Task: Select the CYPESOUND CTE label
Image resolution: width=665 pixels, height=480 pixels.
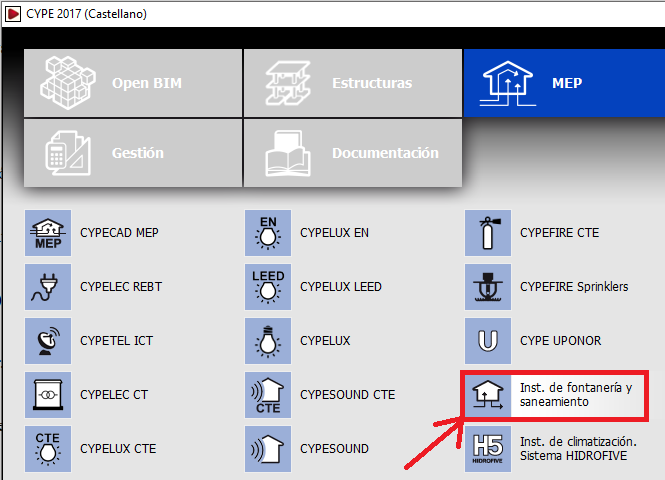Action: tap(348, 395)
